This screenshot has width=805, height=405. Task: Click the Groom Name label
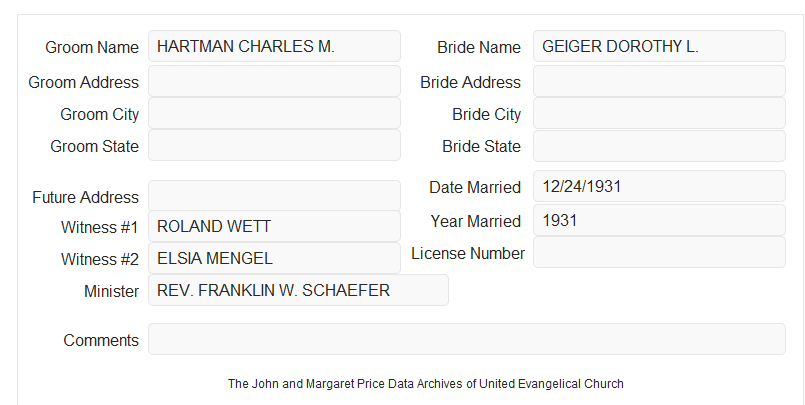(x=92, y=47)
